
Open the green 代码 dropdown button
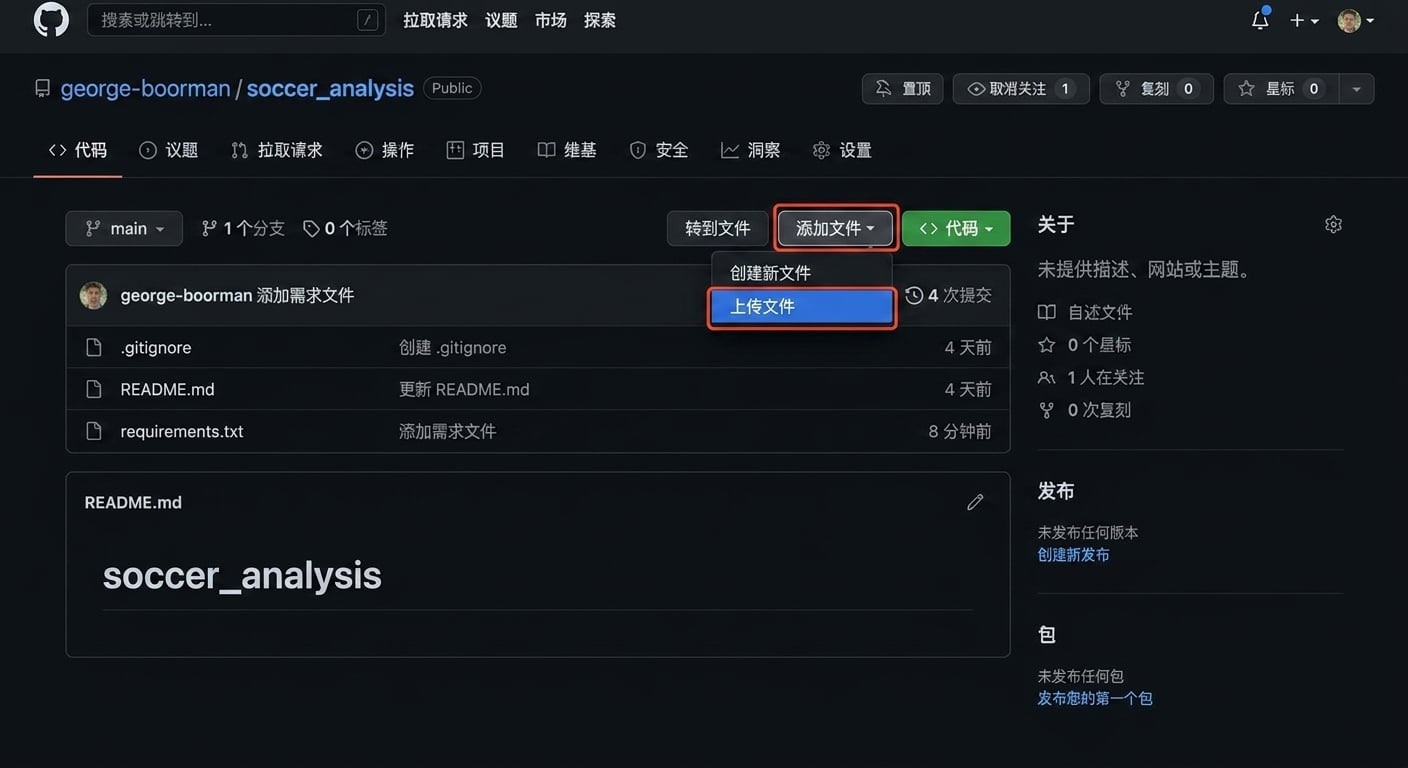tap(956, 228)
